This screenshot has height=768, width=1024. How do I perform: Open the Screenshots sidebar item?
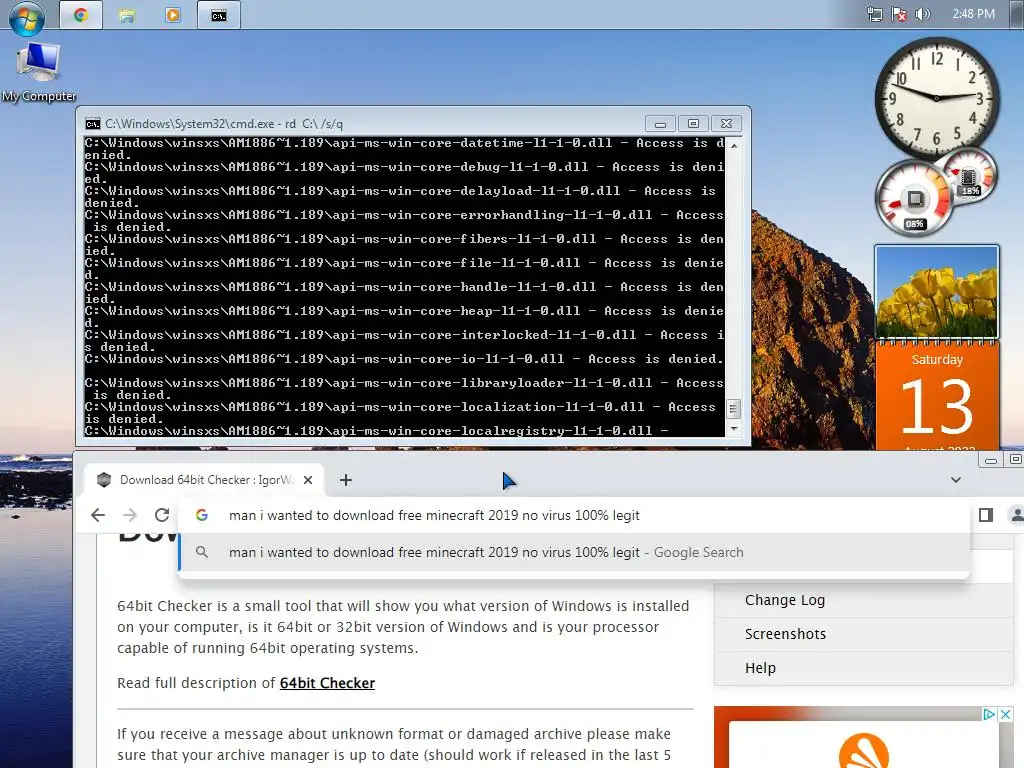(786, 634)
